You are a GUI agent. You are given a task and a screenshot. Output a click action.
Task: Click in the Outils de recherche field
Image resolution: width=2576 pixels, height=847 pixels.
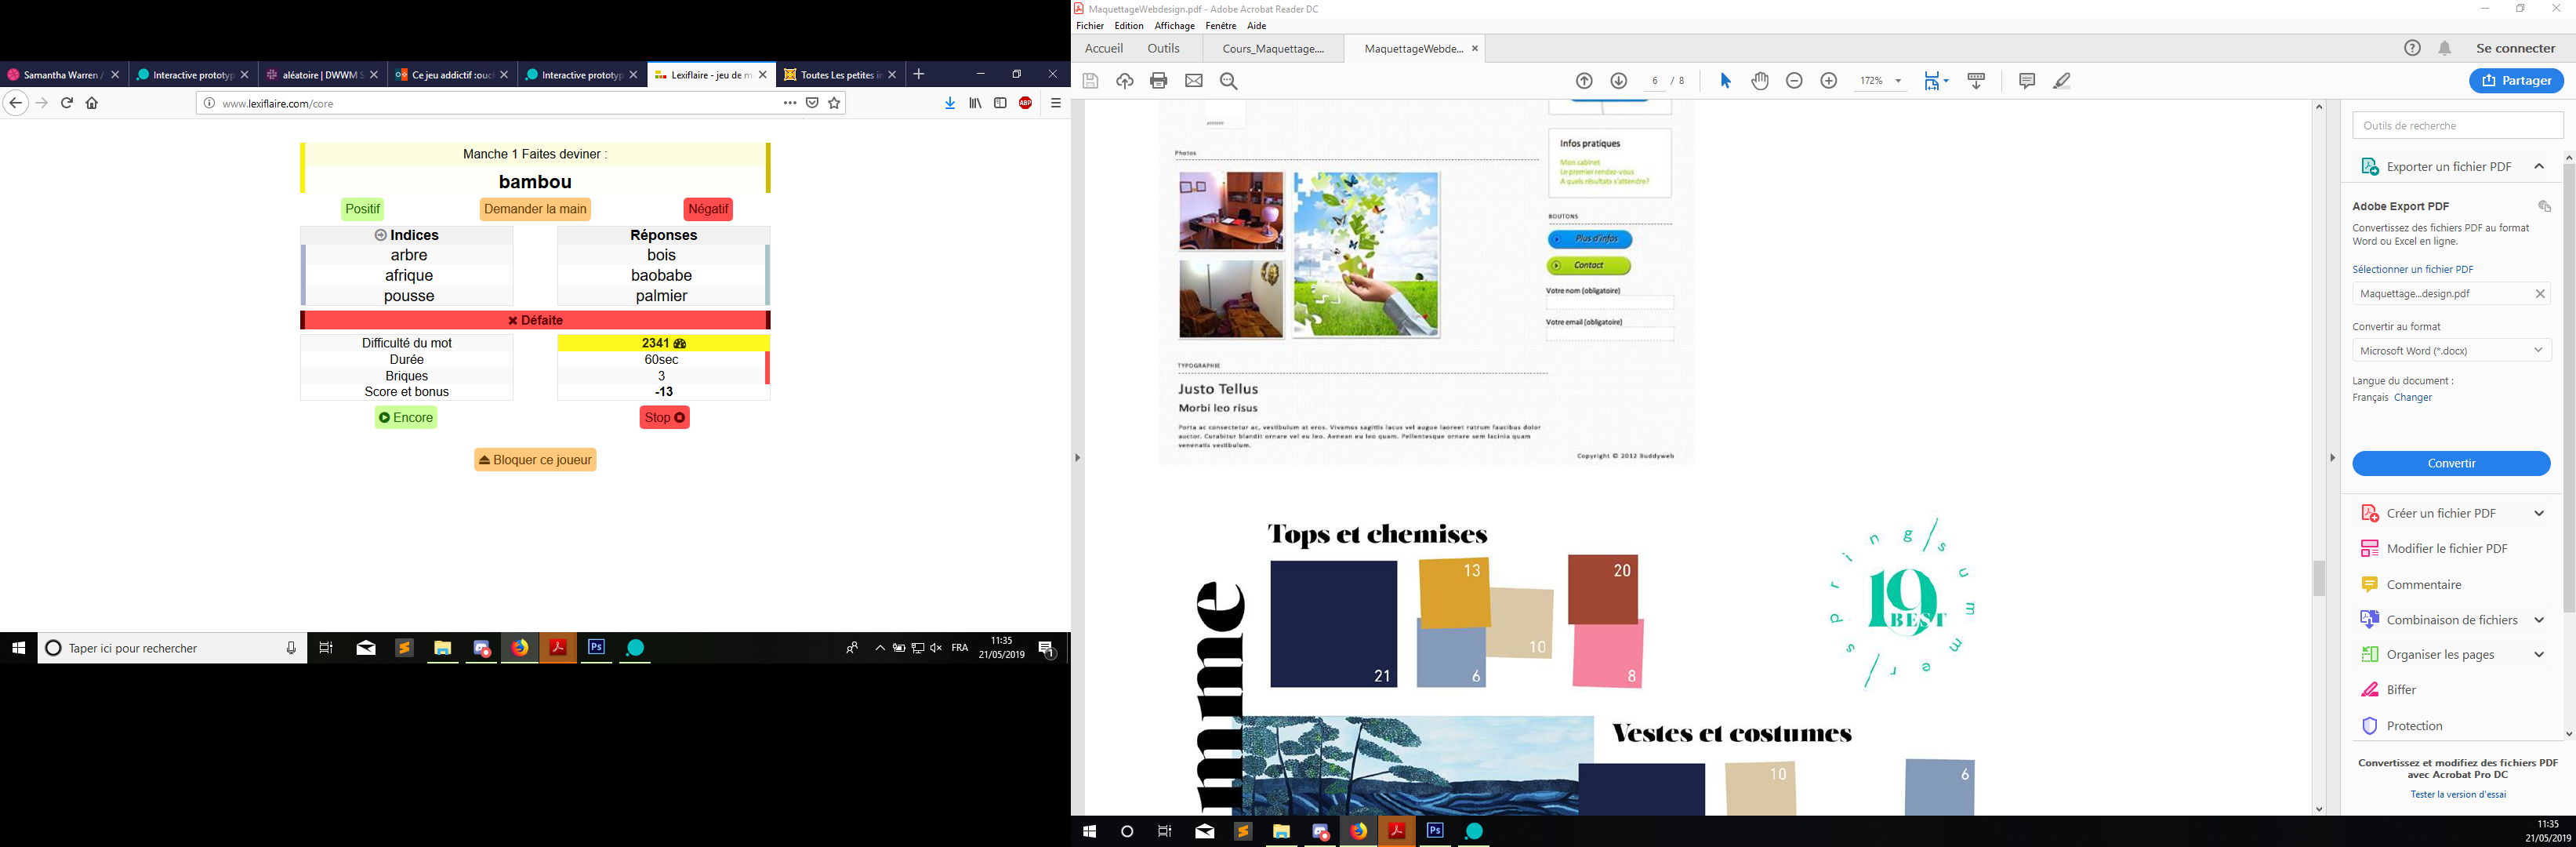click(x=2456, y=126)
